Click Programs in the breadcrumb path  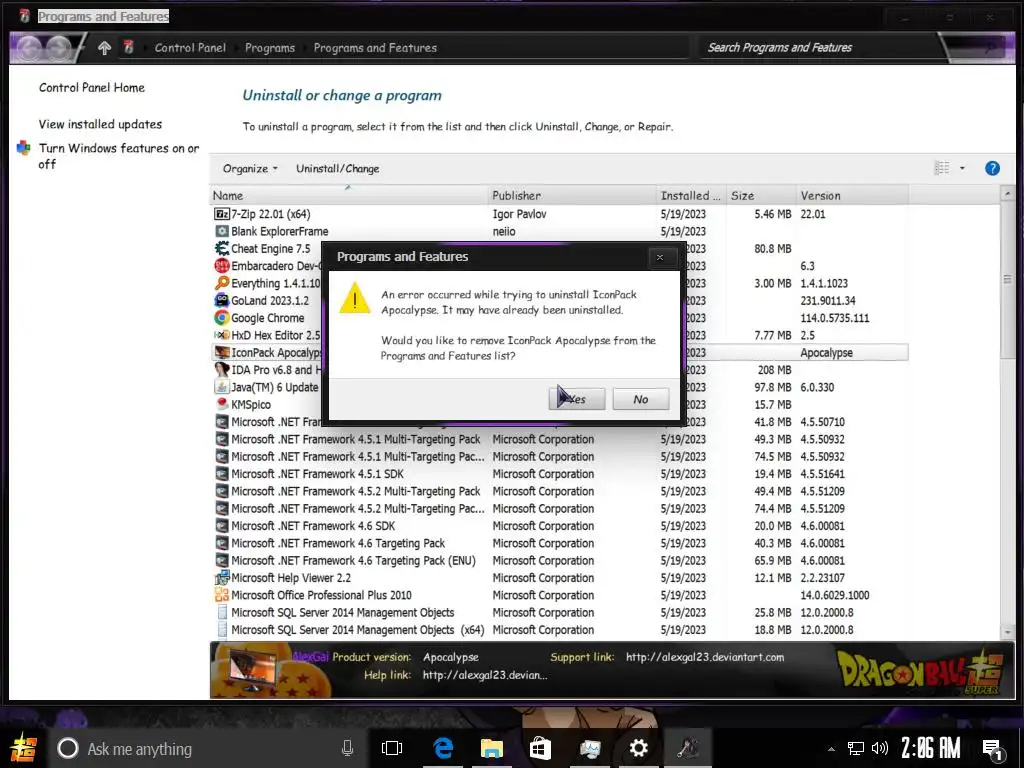(270, 48)
